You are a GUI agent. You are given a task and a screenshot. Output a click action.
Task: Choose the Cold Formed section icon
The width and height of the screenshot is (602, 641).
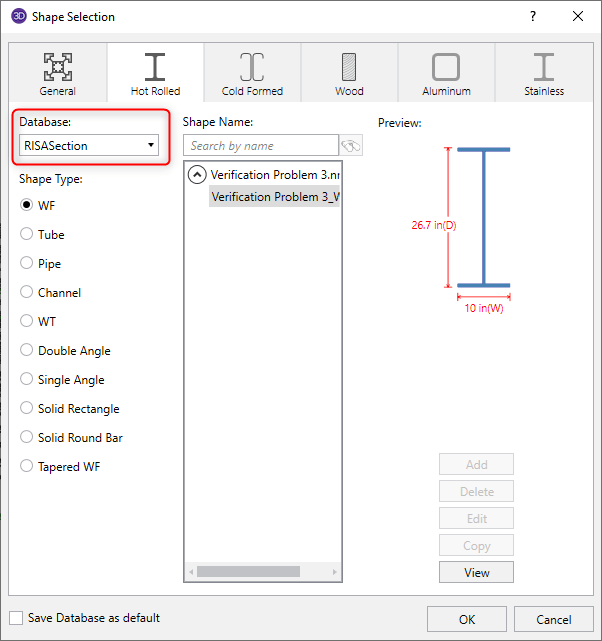click(x=252, y=67)
